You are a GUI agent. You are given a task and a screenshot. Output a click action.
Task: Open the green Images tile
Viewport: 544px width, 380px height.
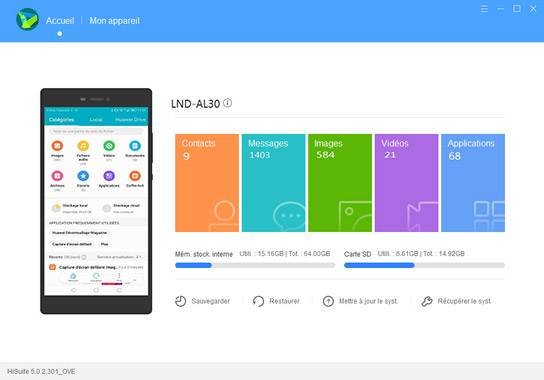[340, 183]
